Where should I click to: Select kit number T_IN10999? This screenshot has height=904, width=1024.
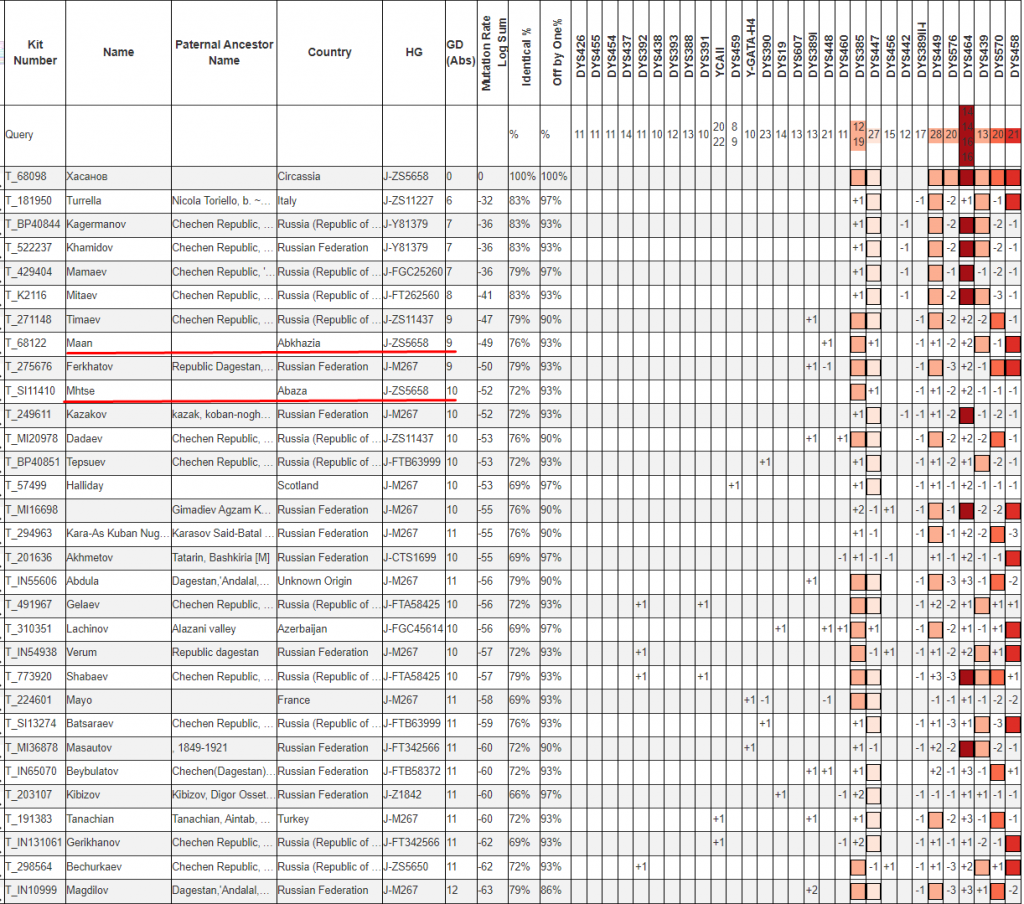33,890
